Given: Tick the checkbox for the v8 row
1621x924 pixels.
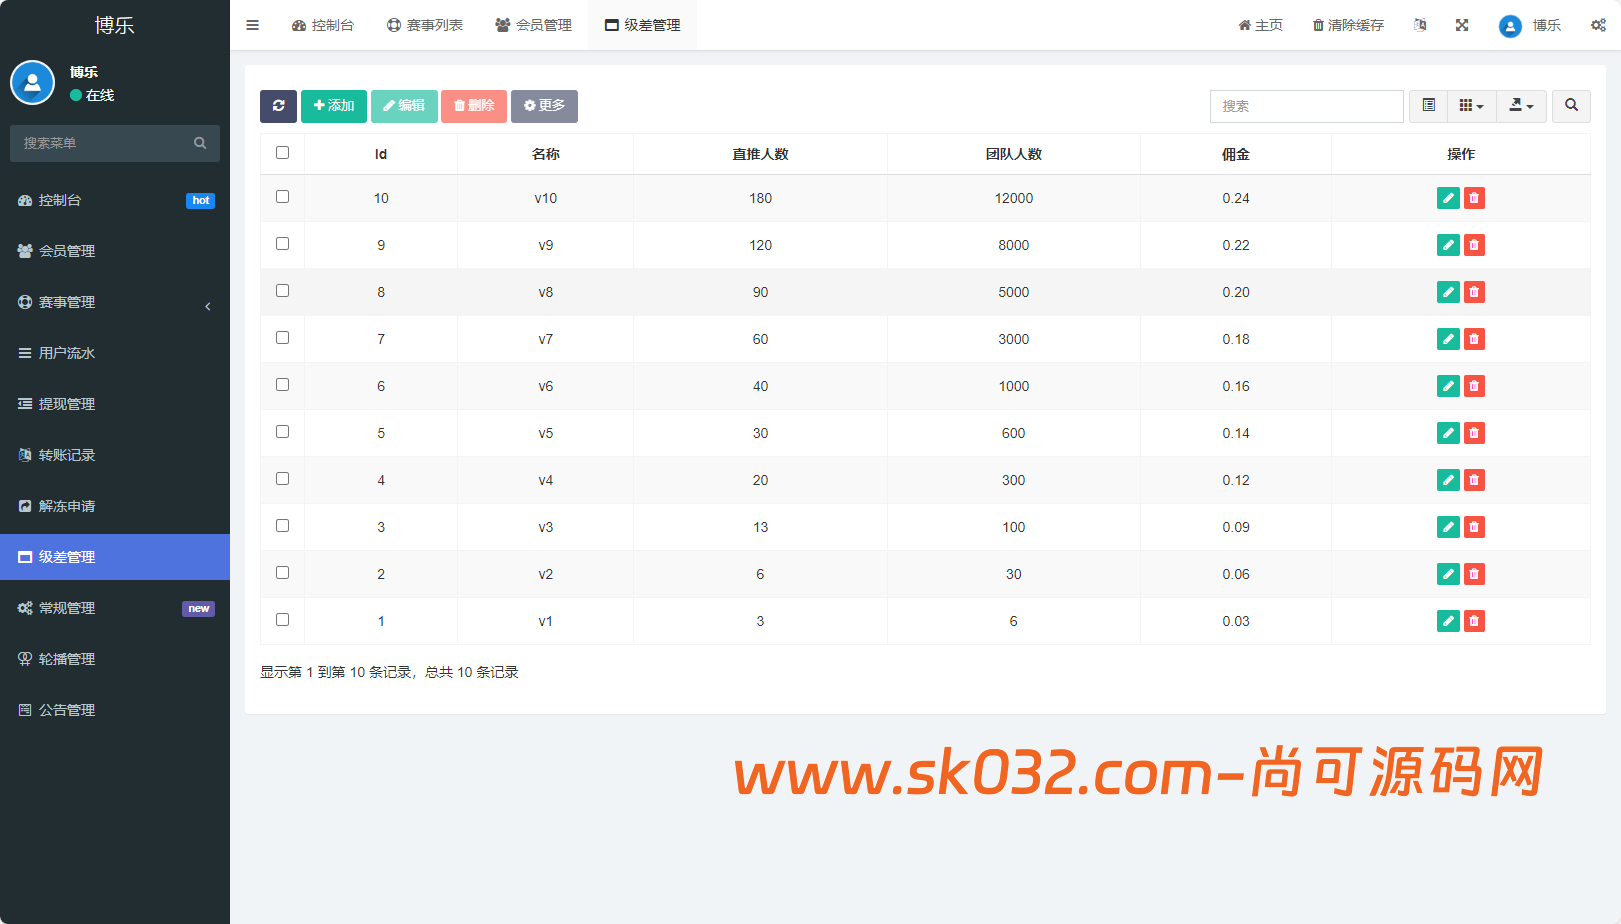Looking at the screenshot, I should 282,291.
